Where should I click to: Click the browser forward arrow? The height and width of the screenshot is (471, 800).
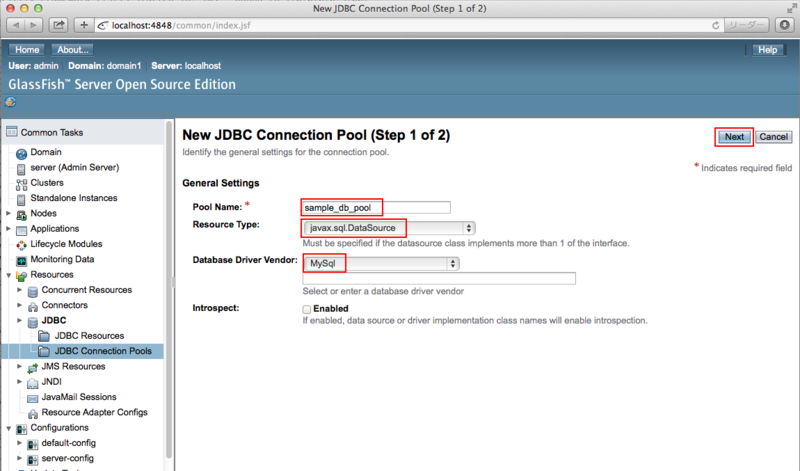point(34,24)
